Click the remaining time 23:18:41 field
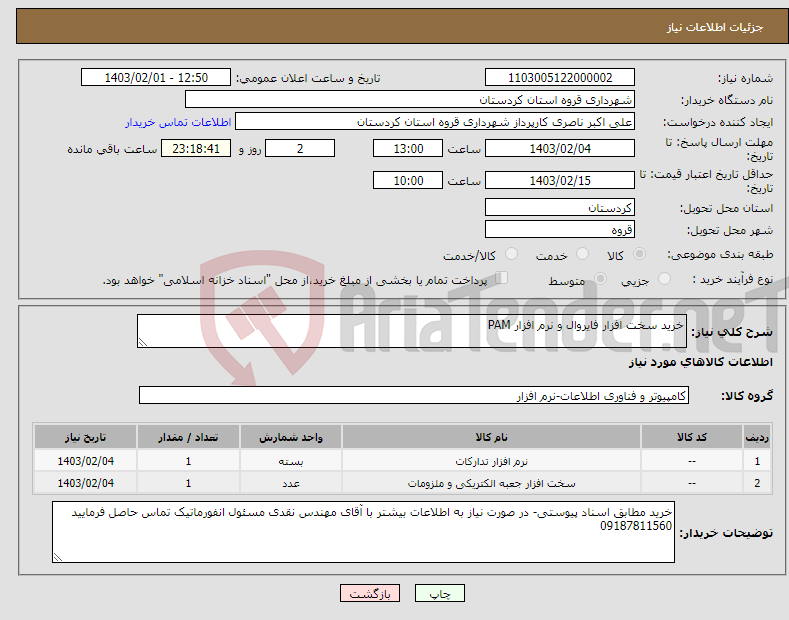 pyautogui.click(x=196, y=148)
